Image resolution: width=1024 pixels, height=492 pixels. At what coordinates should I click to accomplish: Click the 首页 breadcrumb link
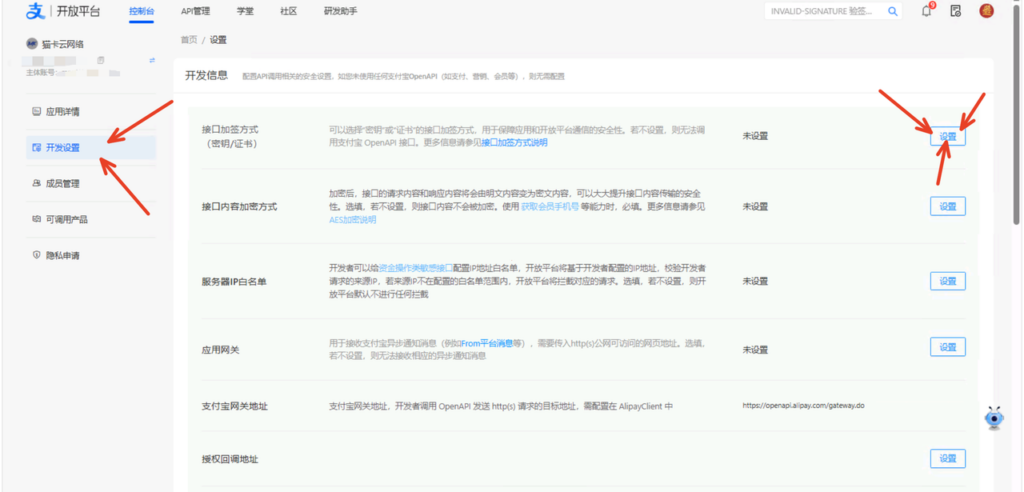point(189,40)
